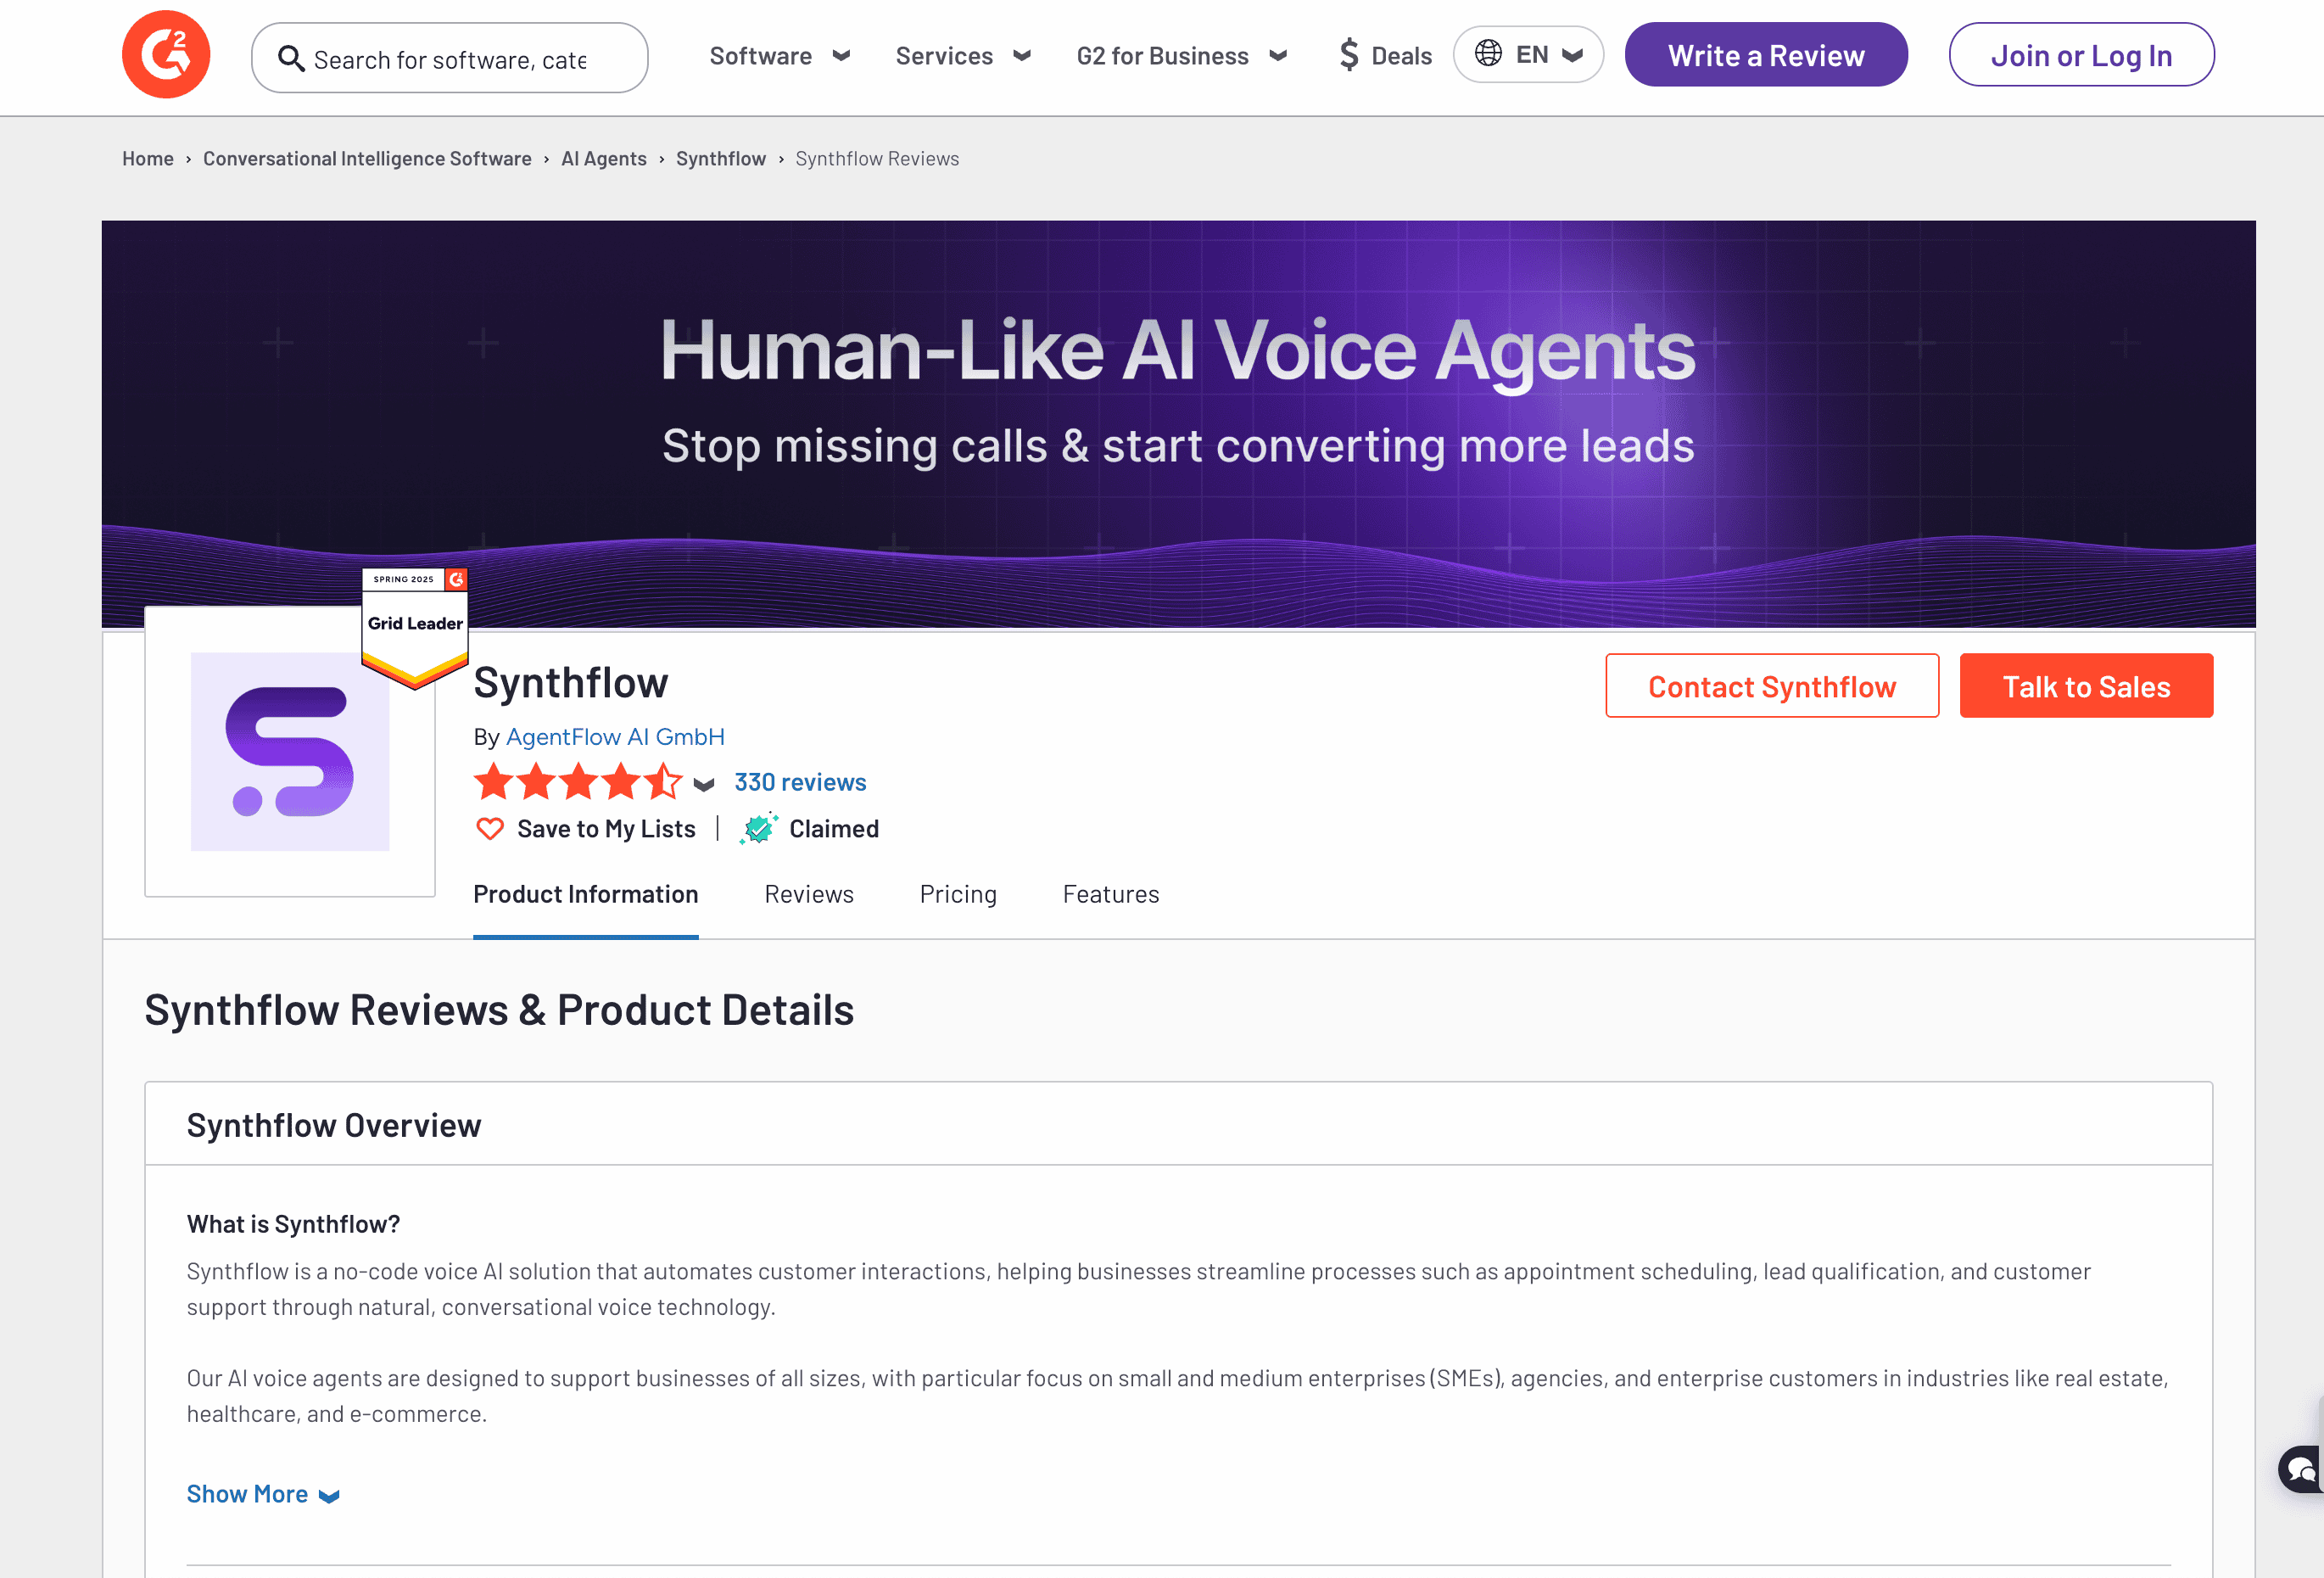Open AgentFlow AI GmbH vendor link
The width and height of the screenshot is (2324, 1578).
click(x=615, y=737)
